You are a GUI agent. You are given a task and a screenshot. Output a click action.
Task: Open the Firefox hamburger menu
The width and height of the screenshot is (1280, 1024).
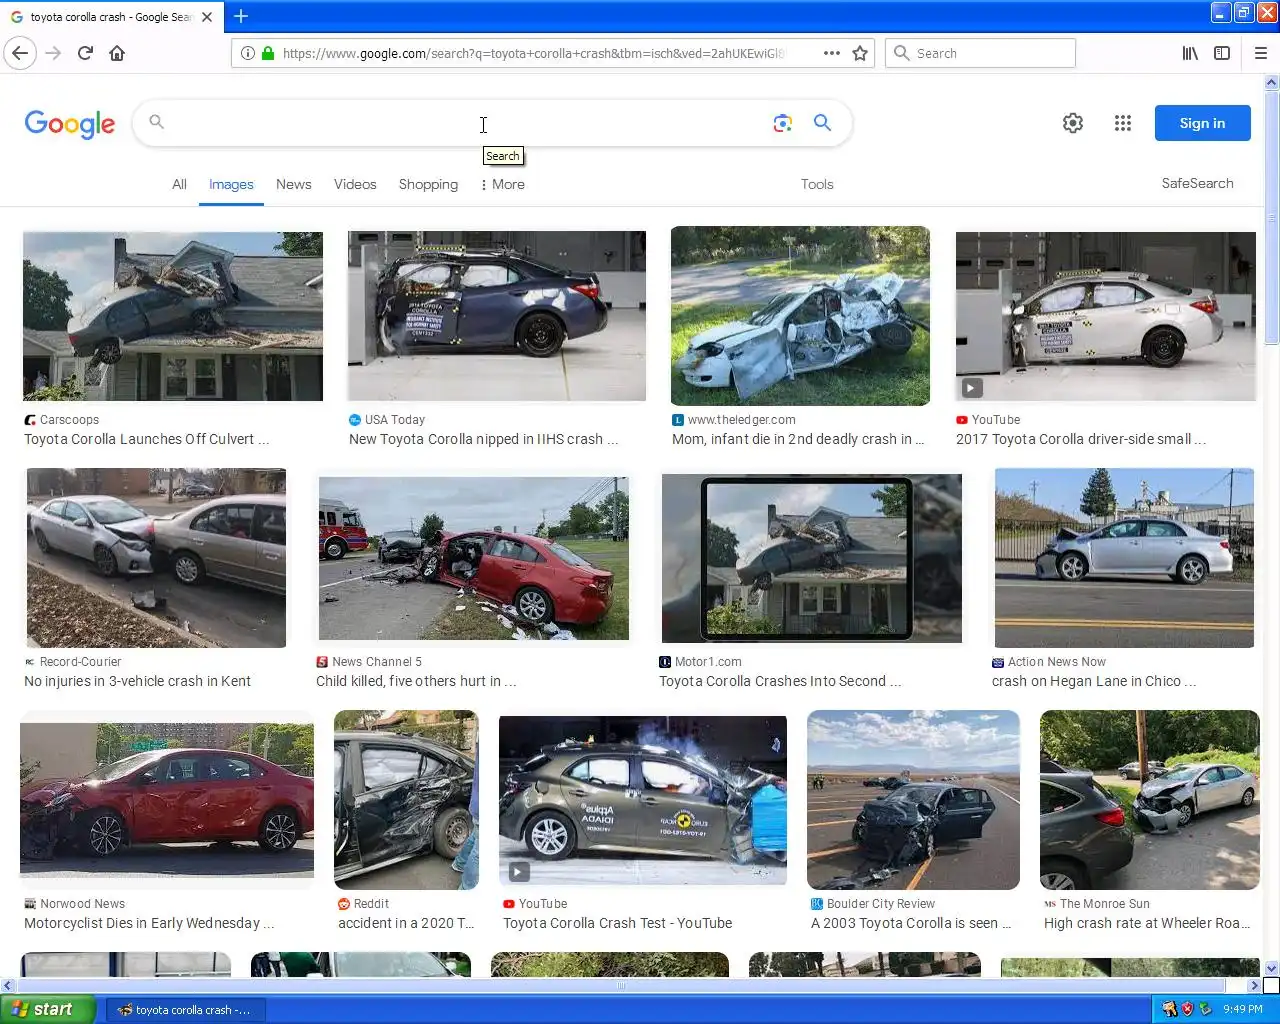1260,53
